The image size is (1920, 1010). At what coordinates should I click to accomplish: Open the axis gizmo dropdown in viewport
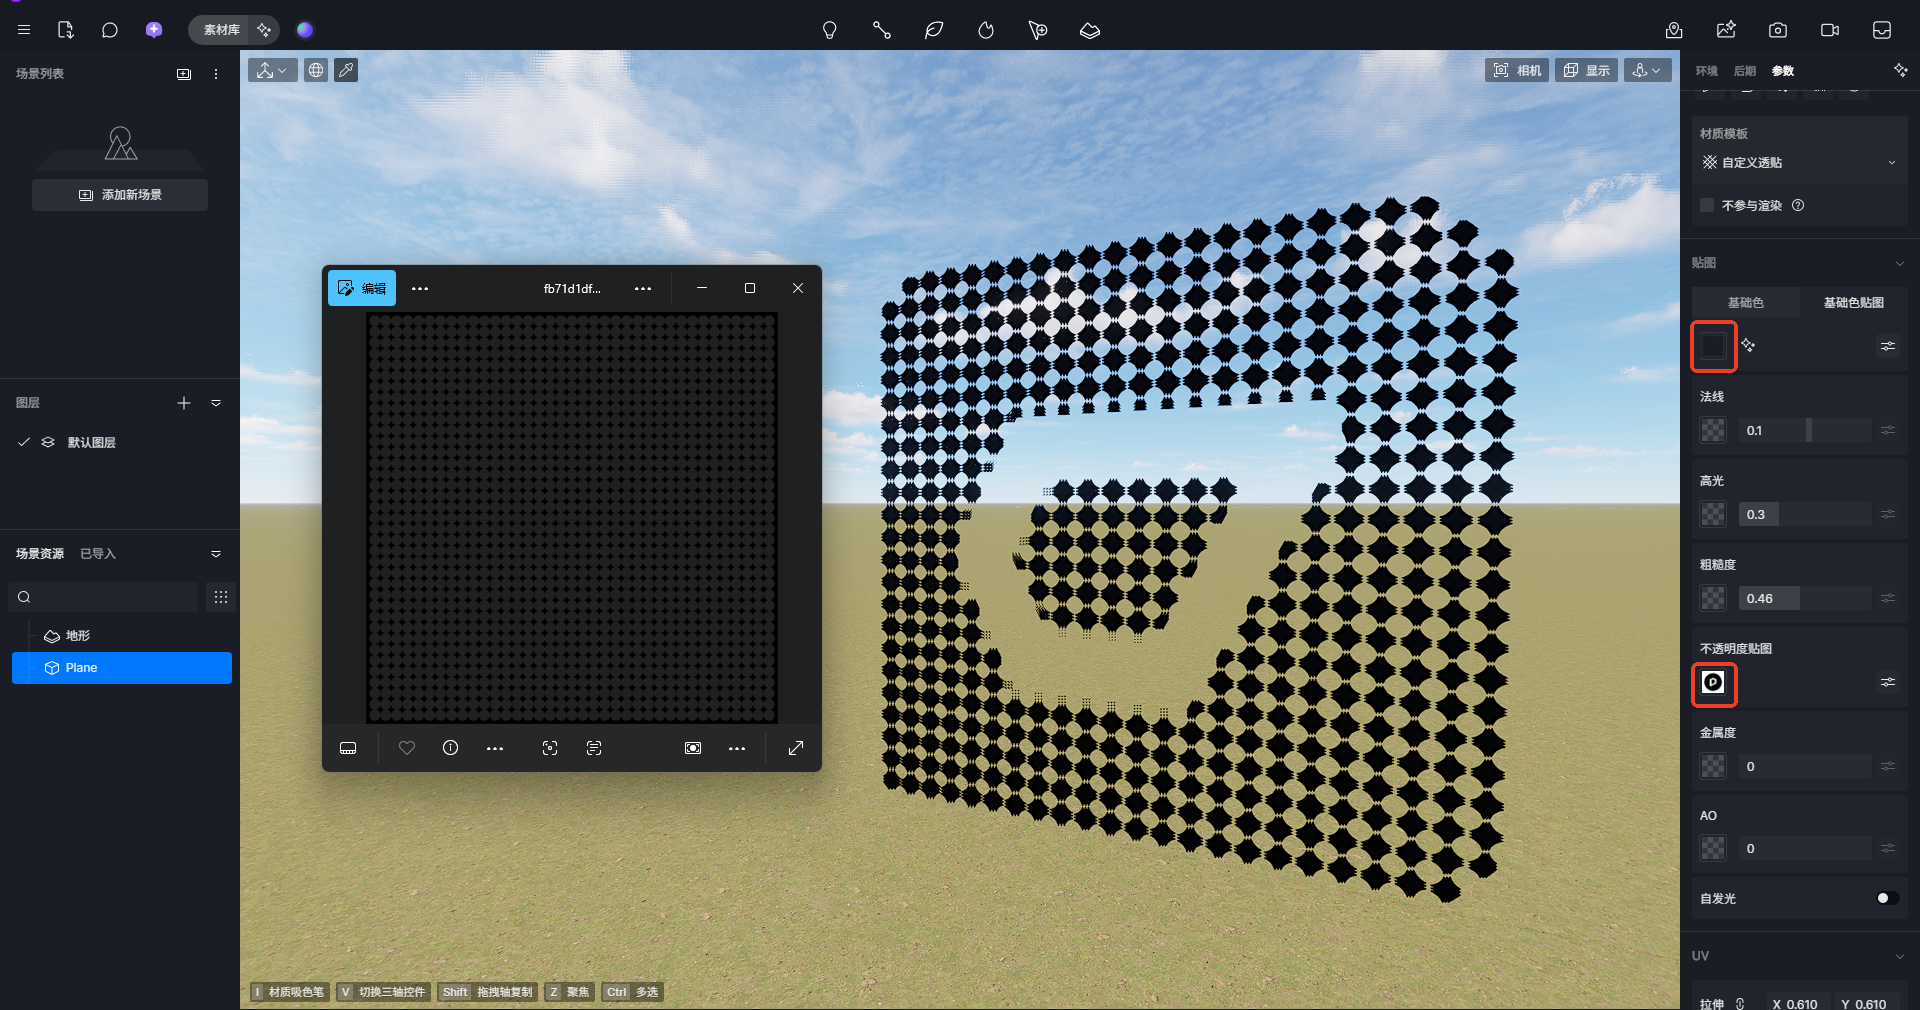(x=272, y=70)
